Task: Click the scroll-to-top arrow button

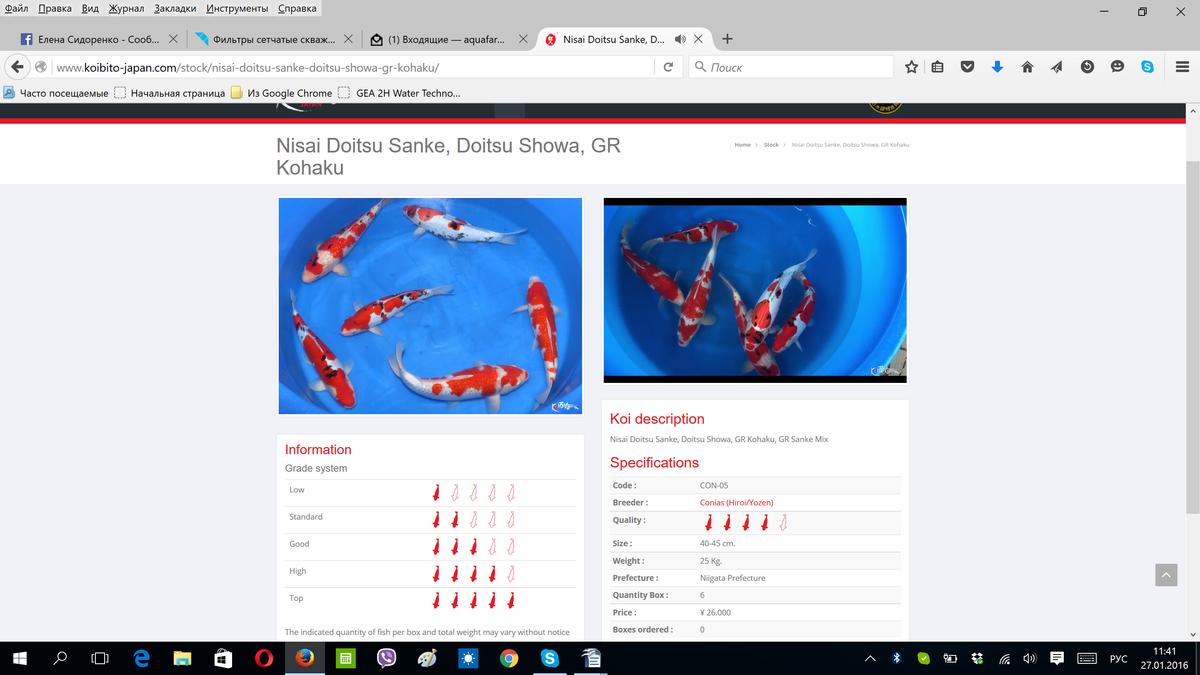Action: pos(1165,574)
